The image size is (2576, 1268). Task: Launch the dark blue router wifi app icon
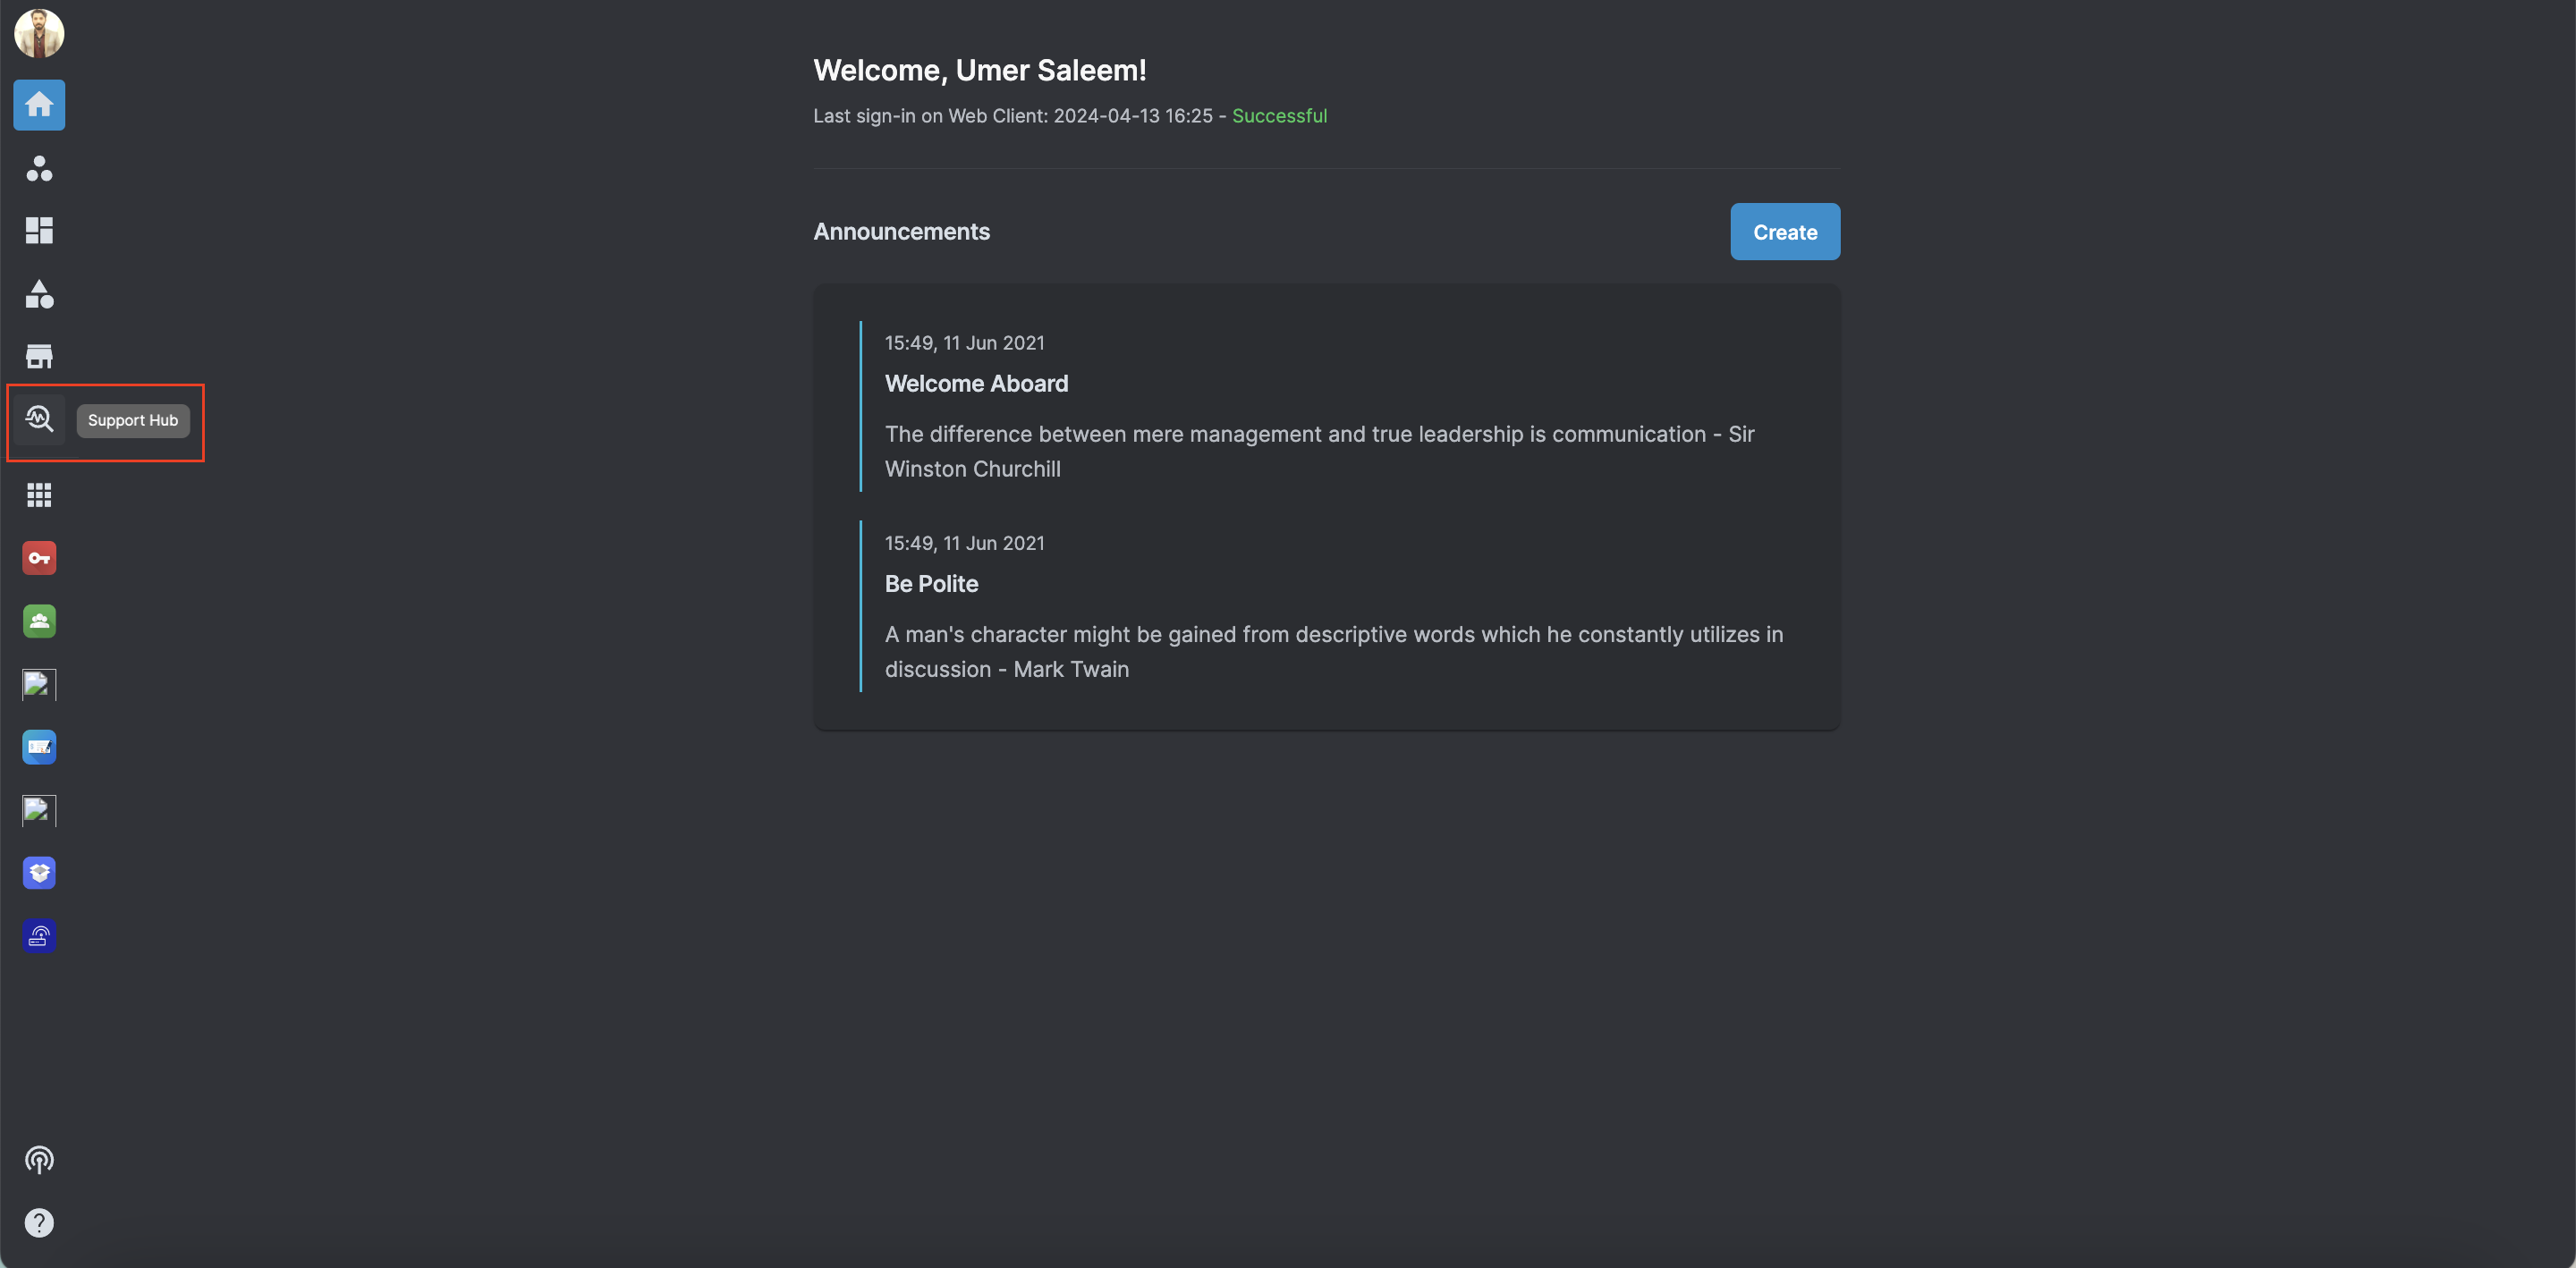point(39,936)
